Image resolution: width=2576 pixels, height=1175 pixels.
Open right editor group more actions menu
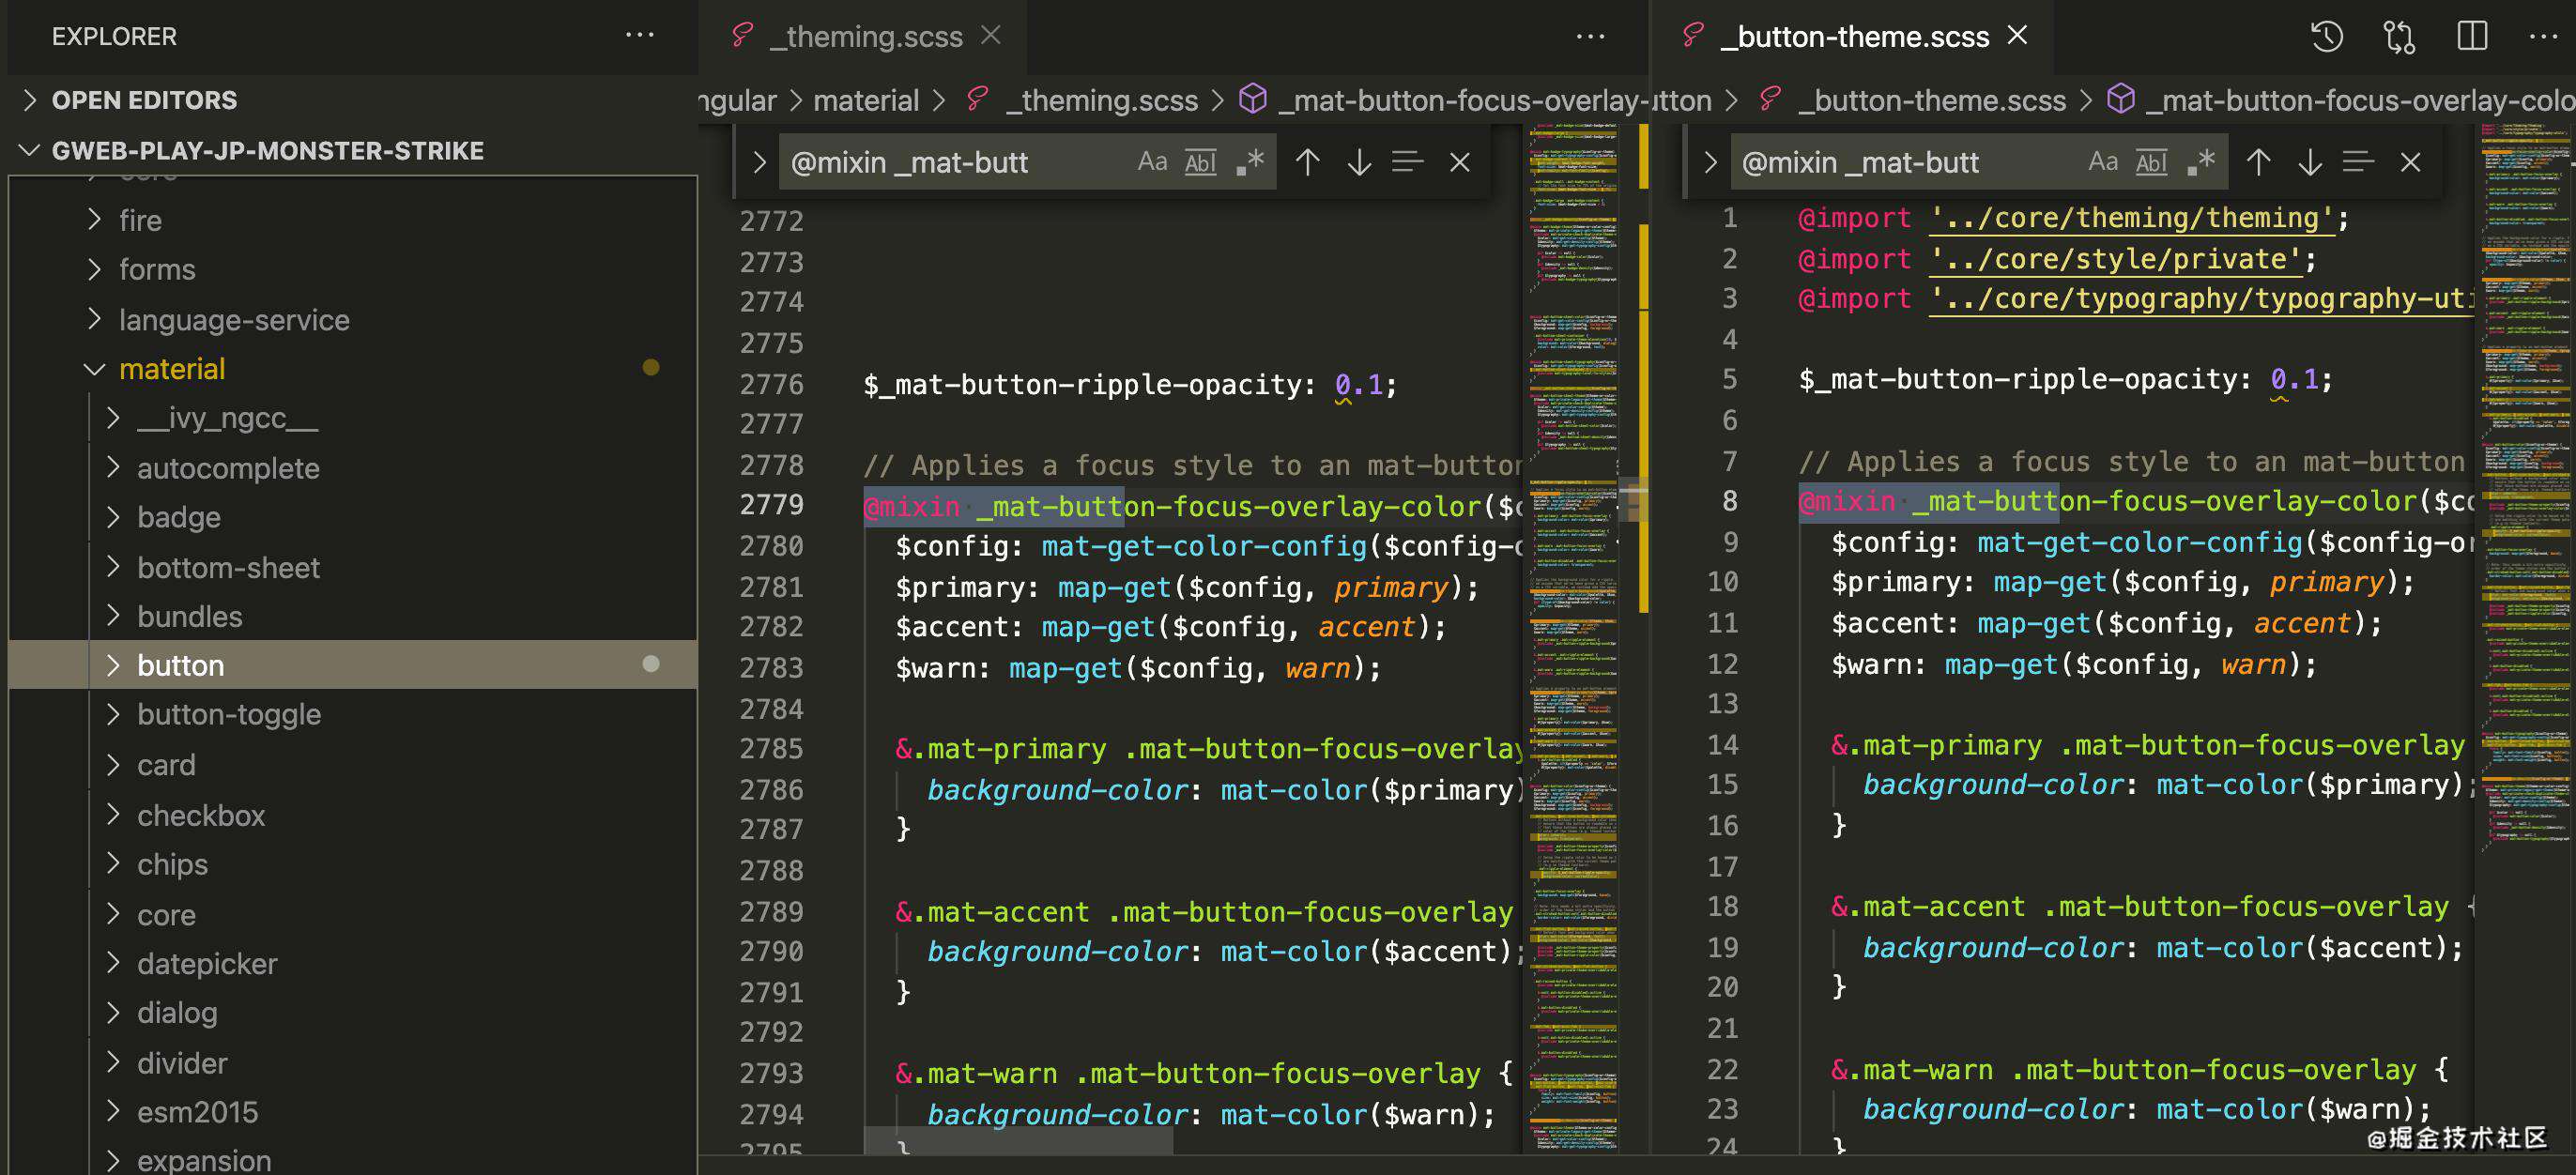tap(2542, 37)
